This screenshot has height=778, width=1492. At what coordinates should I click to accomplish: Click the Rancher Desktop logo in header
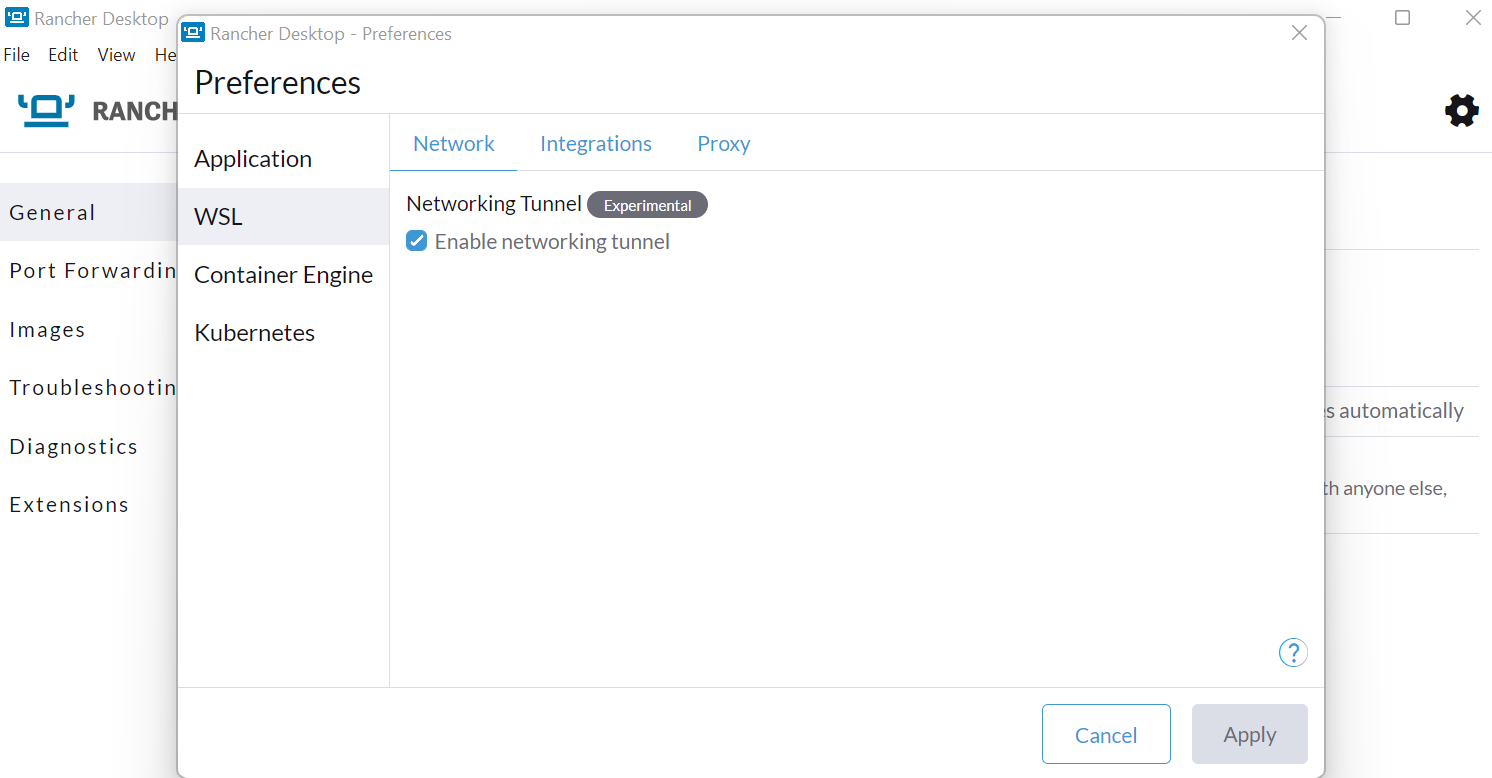click(47, 110)
